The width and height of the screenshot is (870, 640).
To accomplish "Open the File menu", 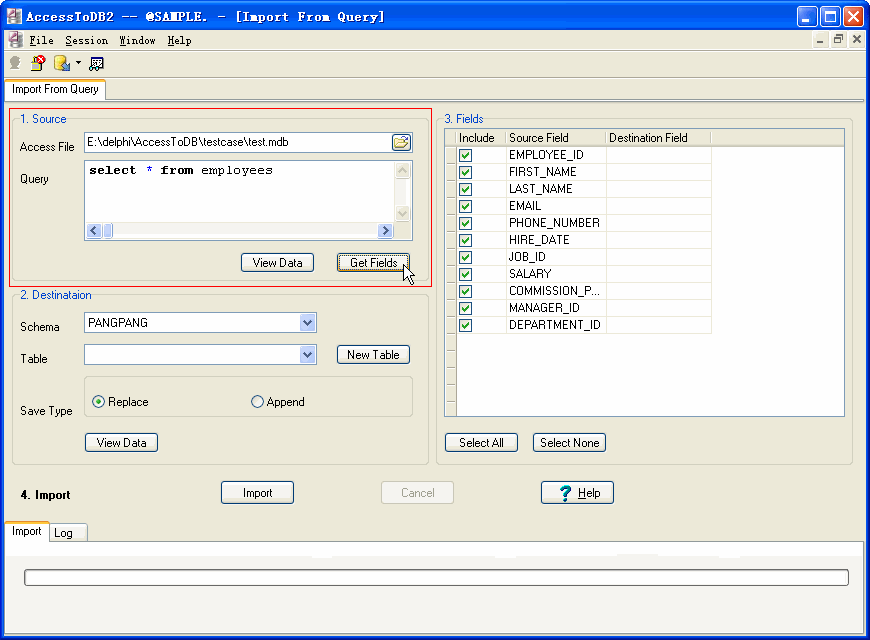I will pyautogui.click(x=41, y=41).
